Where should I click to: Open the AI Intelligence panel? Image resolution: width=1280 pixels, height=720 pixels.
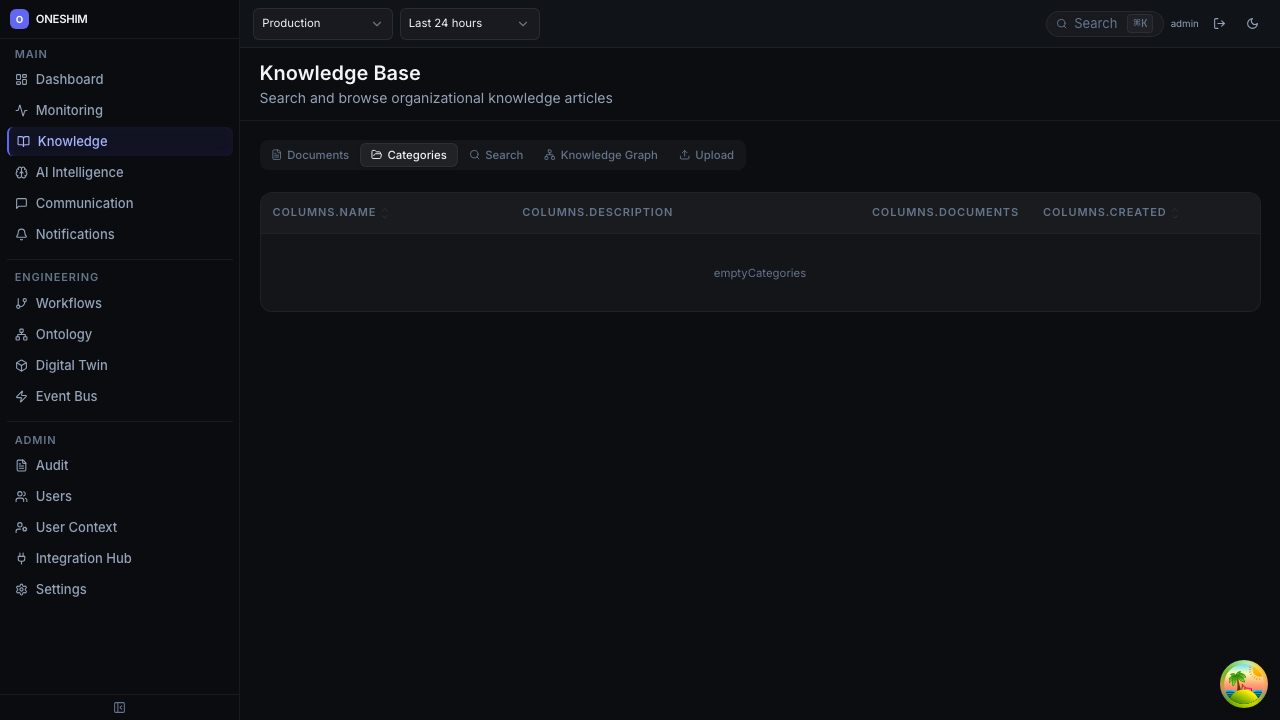tap(79, 172)
